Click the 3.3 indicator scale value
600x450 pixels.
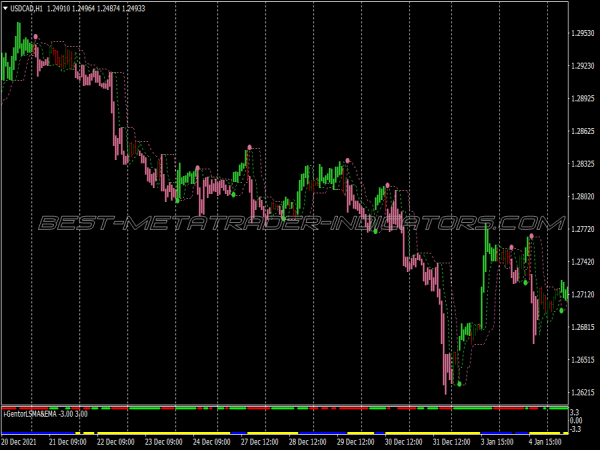click(x=575, y=412)
